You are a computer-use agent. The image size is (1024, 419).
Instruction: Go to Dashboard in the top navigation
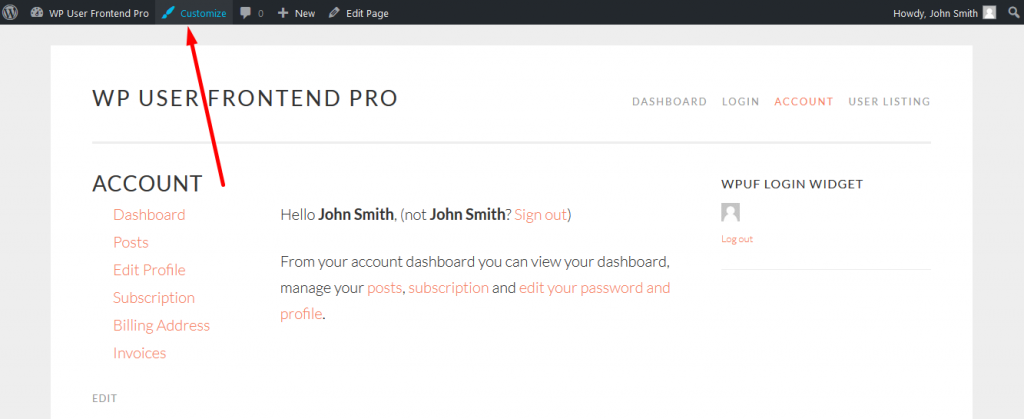click(669, 101)
